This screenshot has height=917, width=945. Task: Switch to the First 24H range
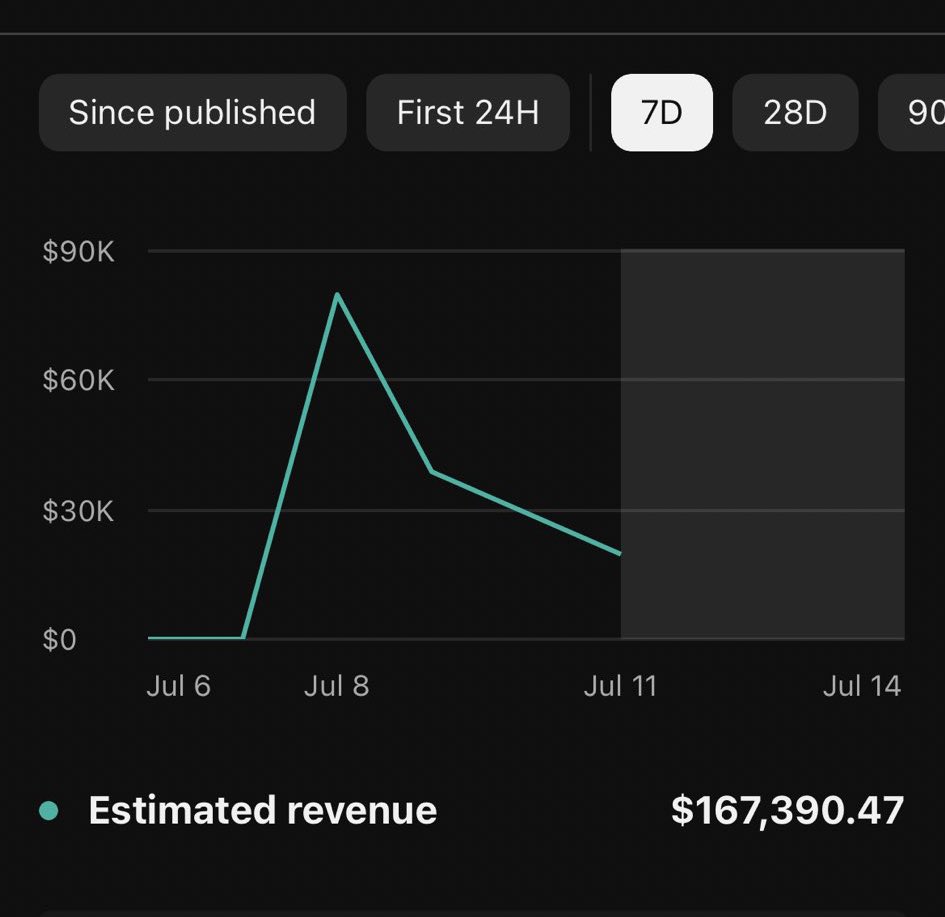468,112
